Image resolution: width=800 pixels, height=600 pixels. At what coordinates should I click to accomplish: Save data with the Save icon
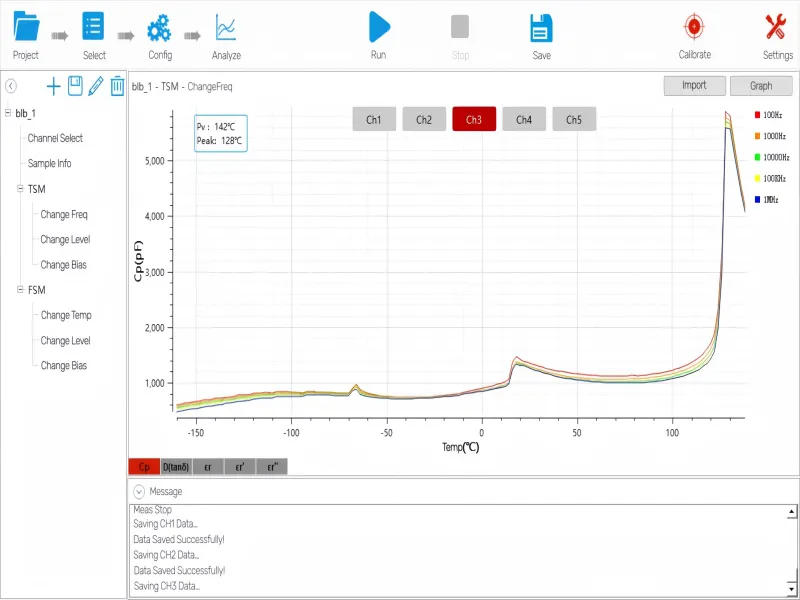(541, 27)
